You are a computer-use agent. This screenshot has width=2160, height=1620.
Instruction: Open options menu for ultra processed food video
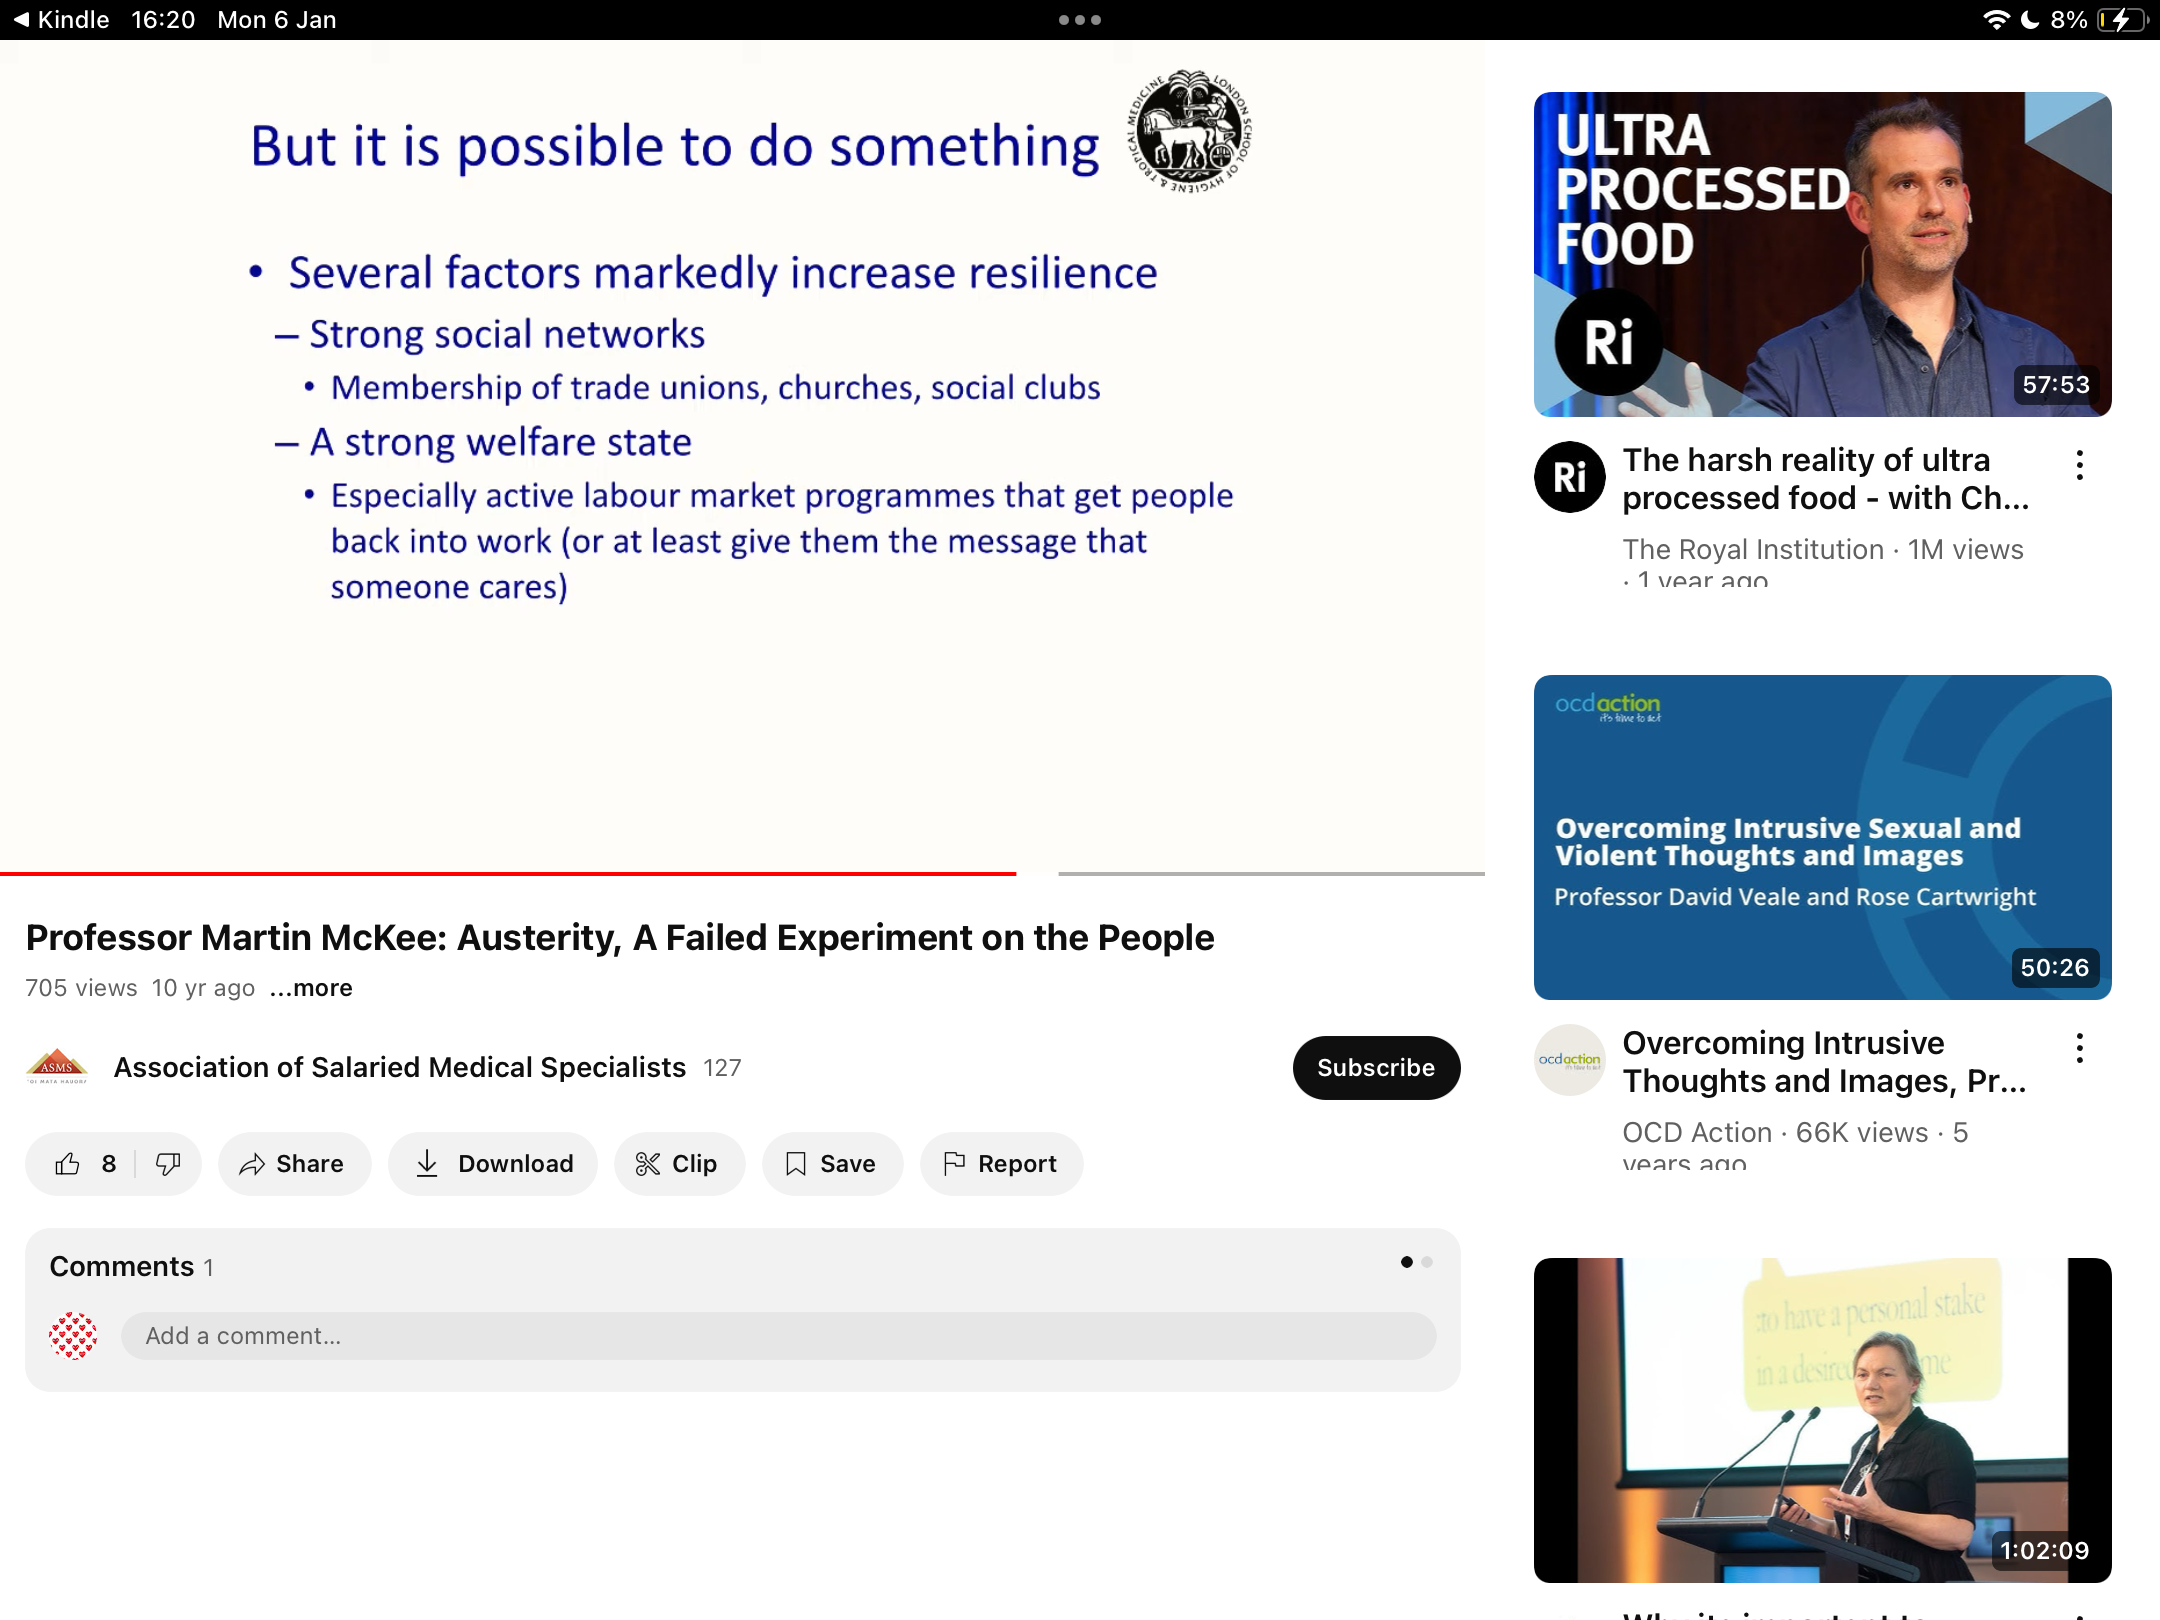click(x=2080, y=465)
